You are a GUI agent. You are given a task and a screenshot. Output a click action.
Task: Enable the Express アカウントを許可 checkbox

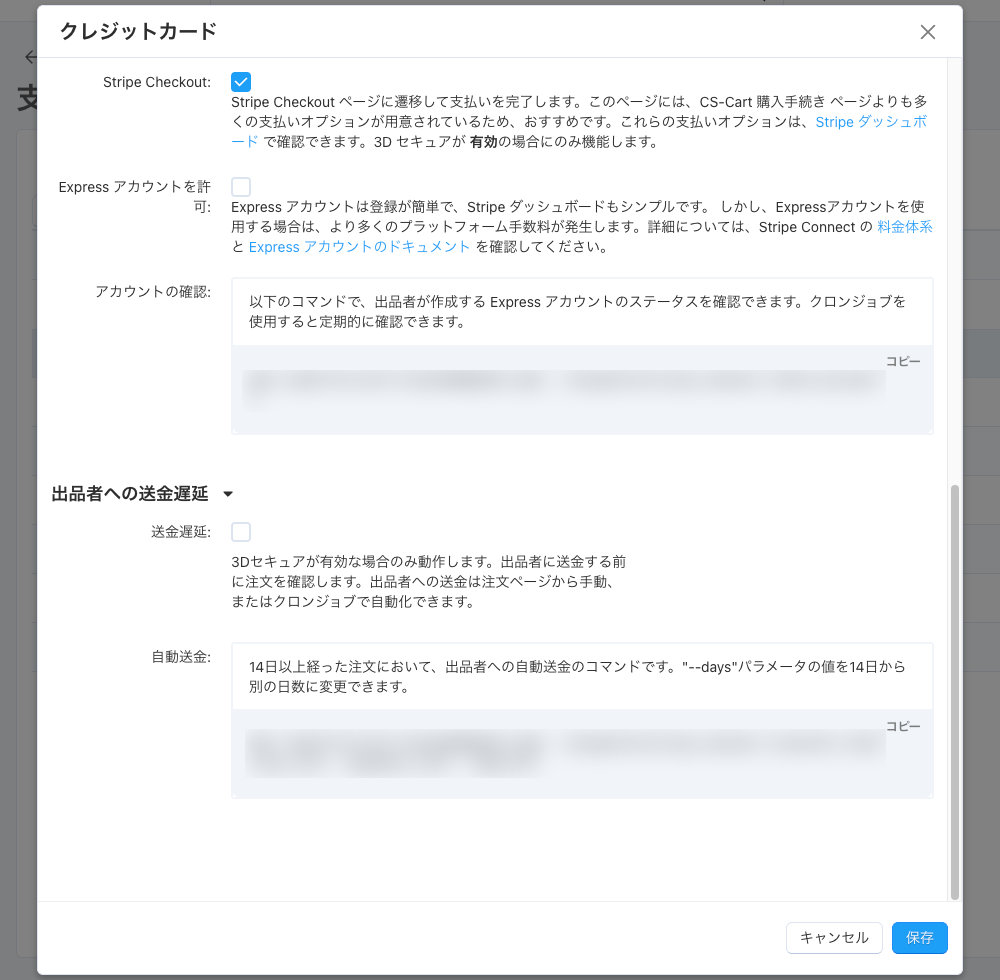point(241,187)
